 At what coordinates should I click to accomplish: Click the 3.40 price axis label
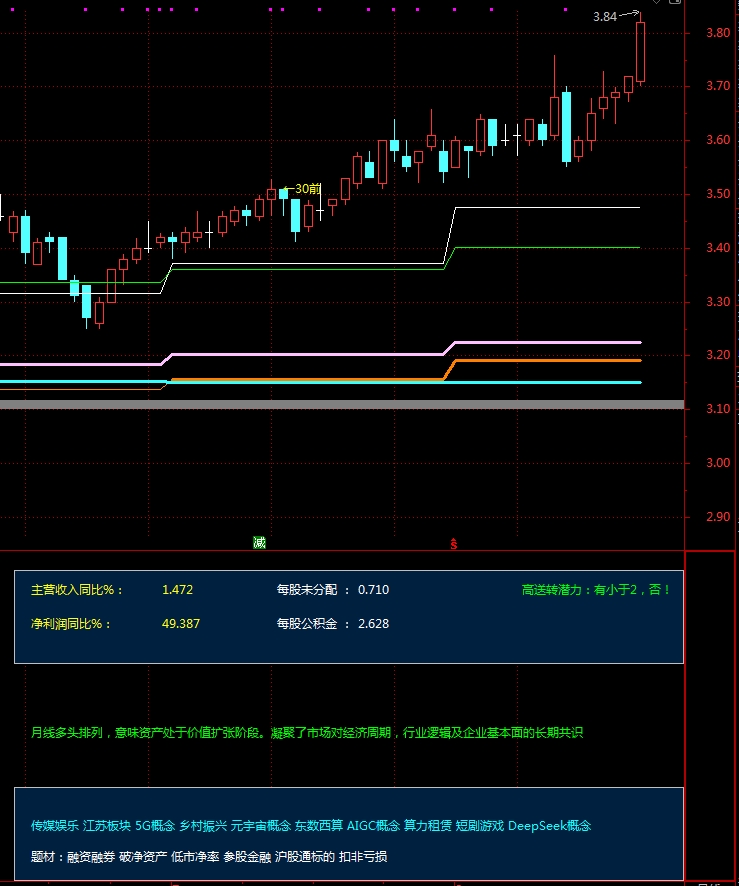(718, 247)
